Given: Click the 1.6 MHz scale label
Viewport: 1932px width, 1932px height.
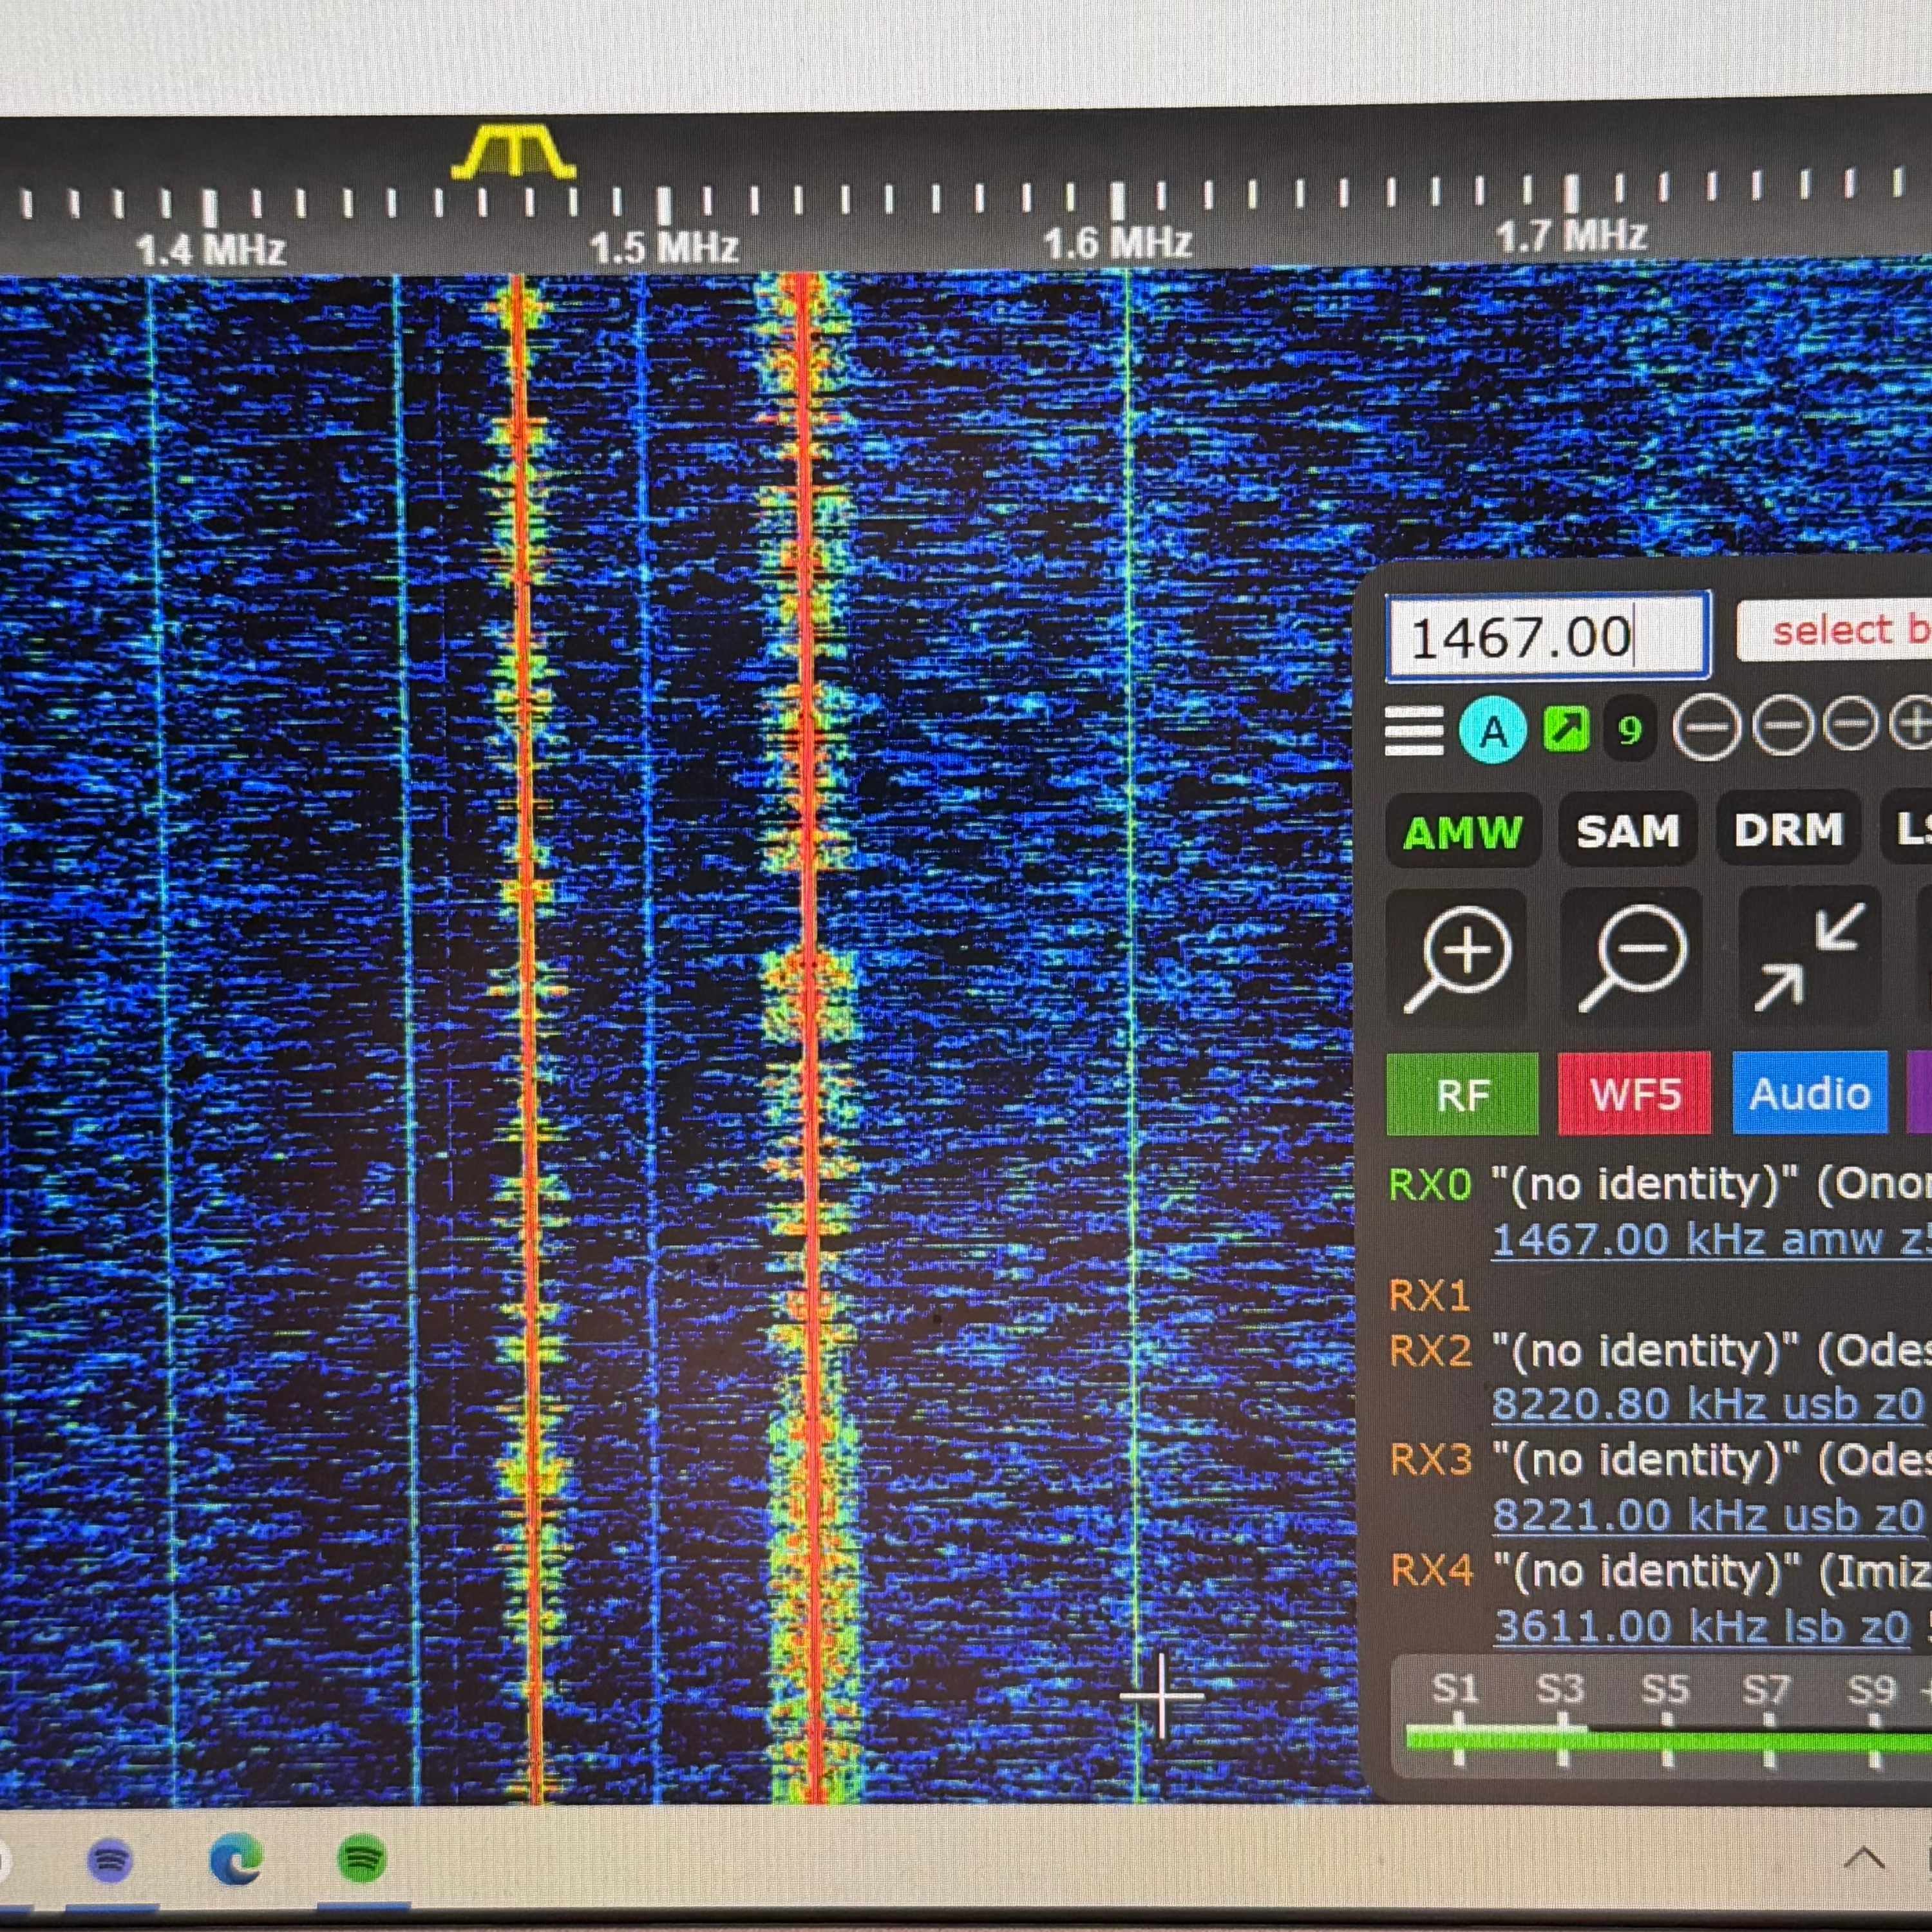Looking at the screenshot, I should point(1118,243).
